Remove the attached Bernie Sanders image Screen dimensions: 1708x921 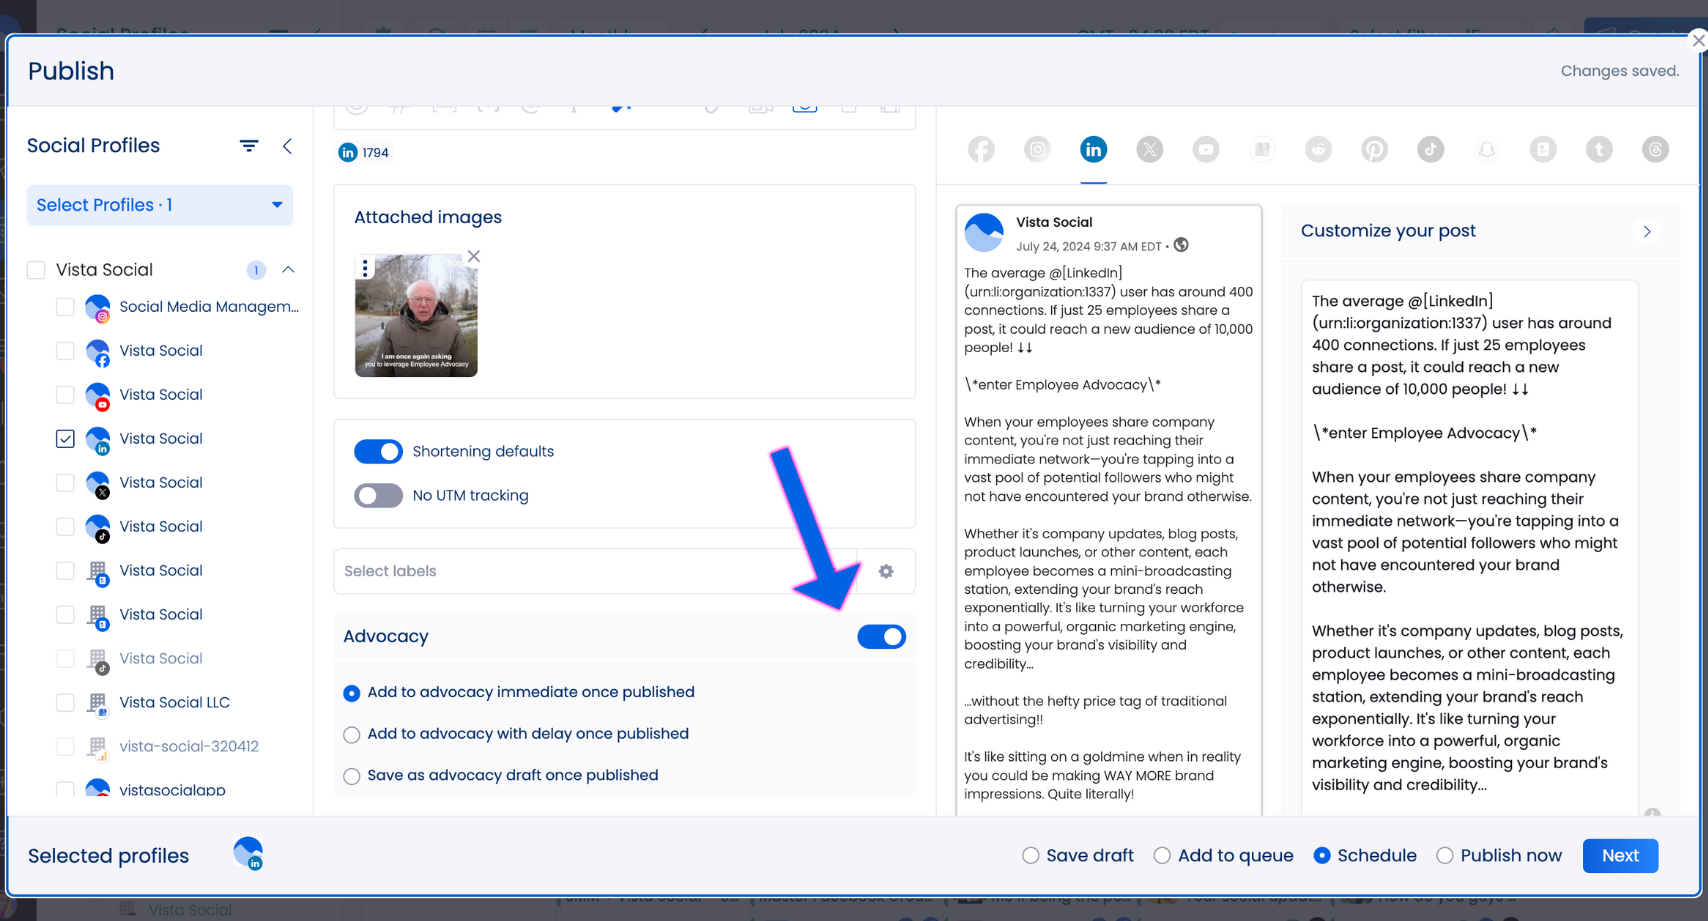click(473, 256)
